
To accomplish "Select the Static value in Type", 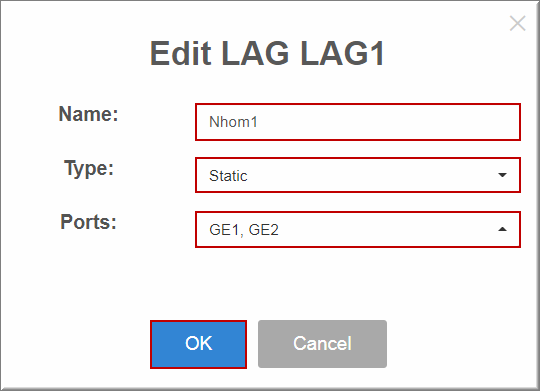I will 228,176.
